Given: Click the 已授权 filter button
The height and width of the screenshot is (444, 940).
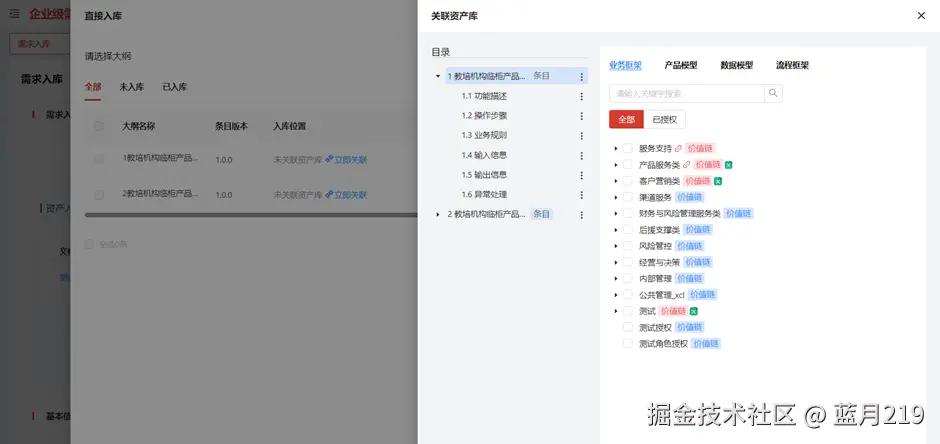Looking at the screenshot, I should coord(665,119).
